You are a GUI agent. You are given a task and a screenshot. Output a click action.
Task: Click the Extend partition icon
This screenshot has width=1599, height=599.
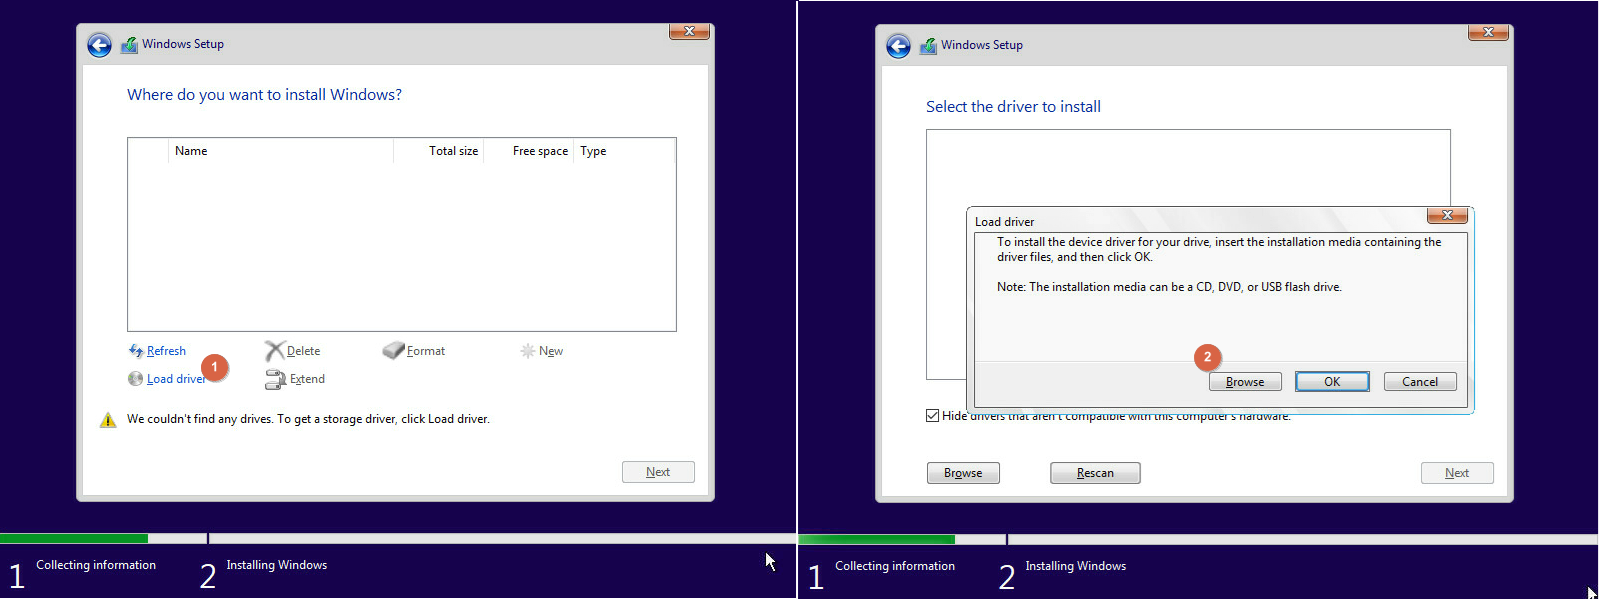coord(275,379)
